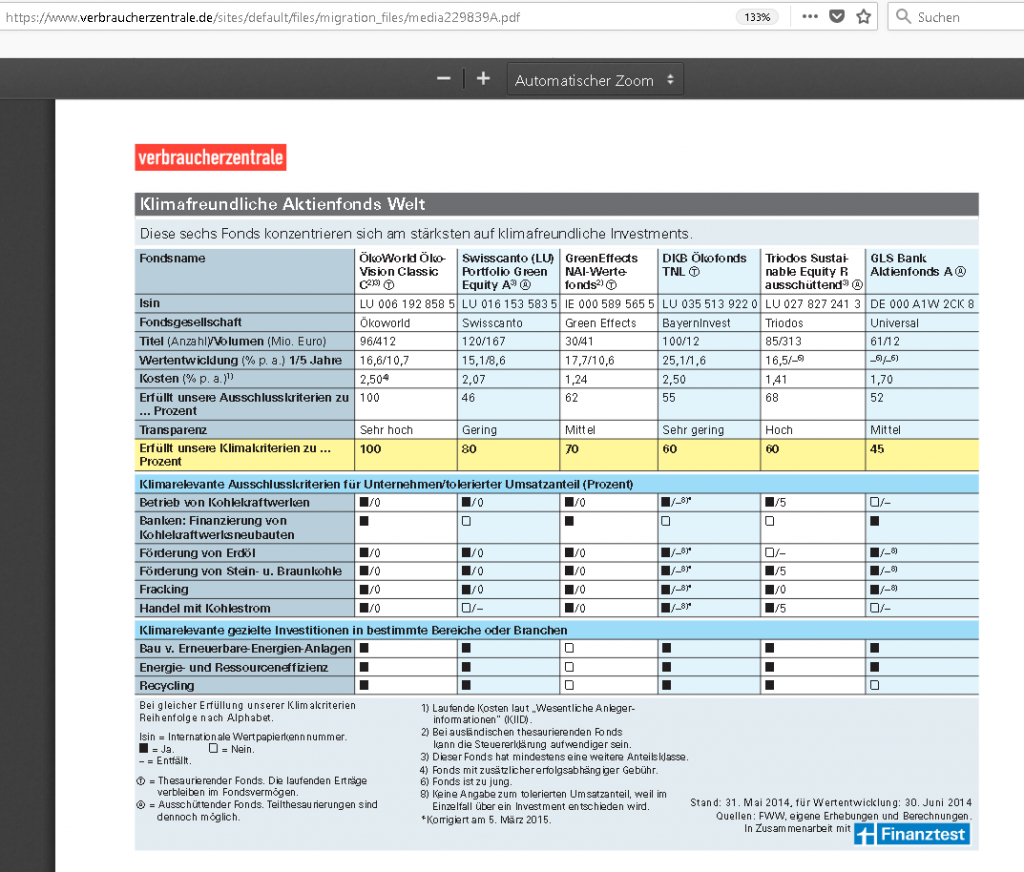Zoom out the PDF with minus button
The height and width of the screenshot is (872, 1024).
tap(444, 79)
